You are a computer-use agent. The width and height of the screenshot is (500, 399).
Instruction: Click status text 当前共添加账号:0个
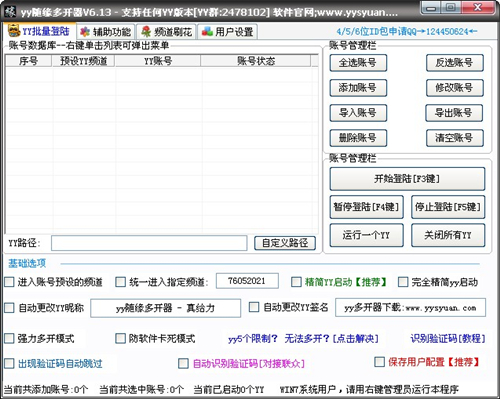click(x=46, y=389)
